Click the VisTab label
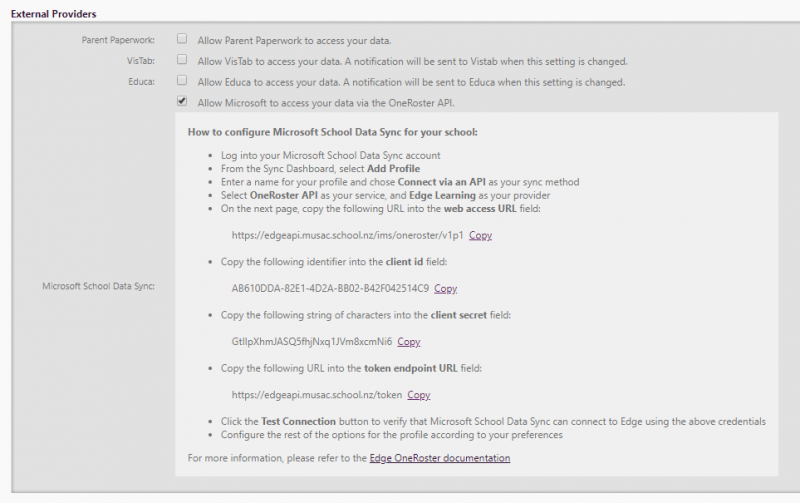 [141, 61]
